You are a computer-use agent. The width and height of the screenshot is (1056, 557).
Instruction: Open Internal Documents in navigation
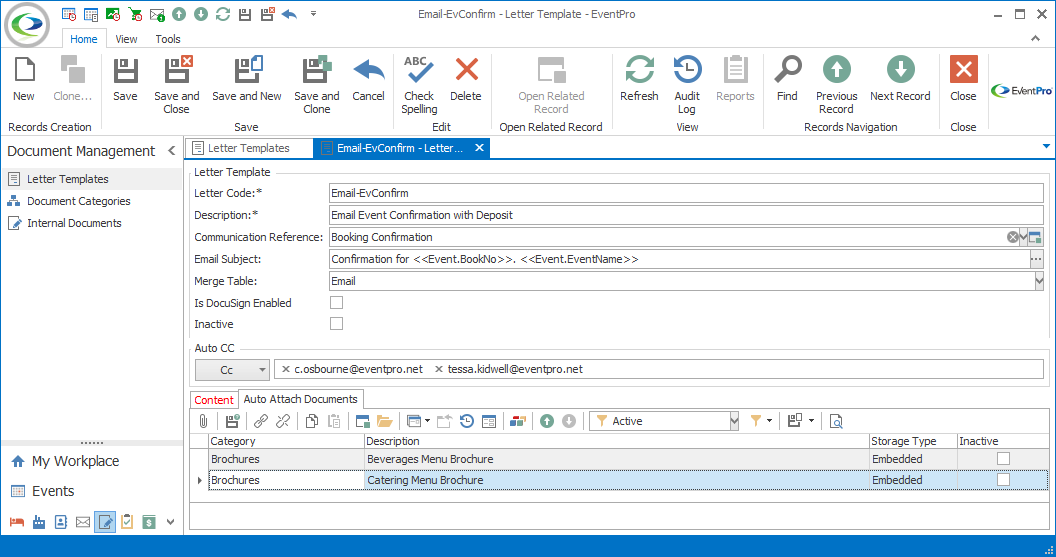pyautogui.click(x=74, y=223)
